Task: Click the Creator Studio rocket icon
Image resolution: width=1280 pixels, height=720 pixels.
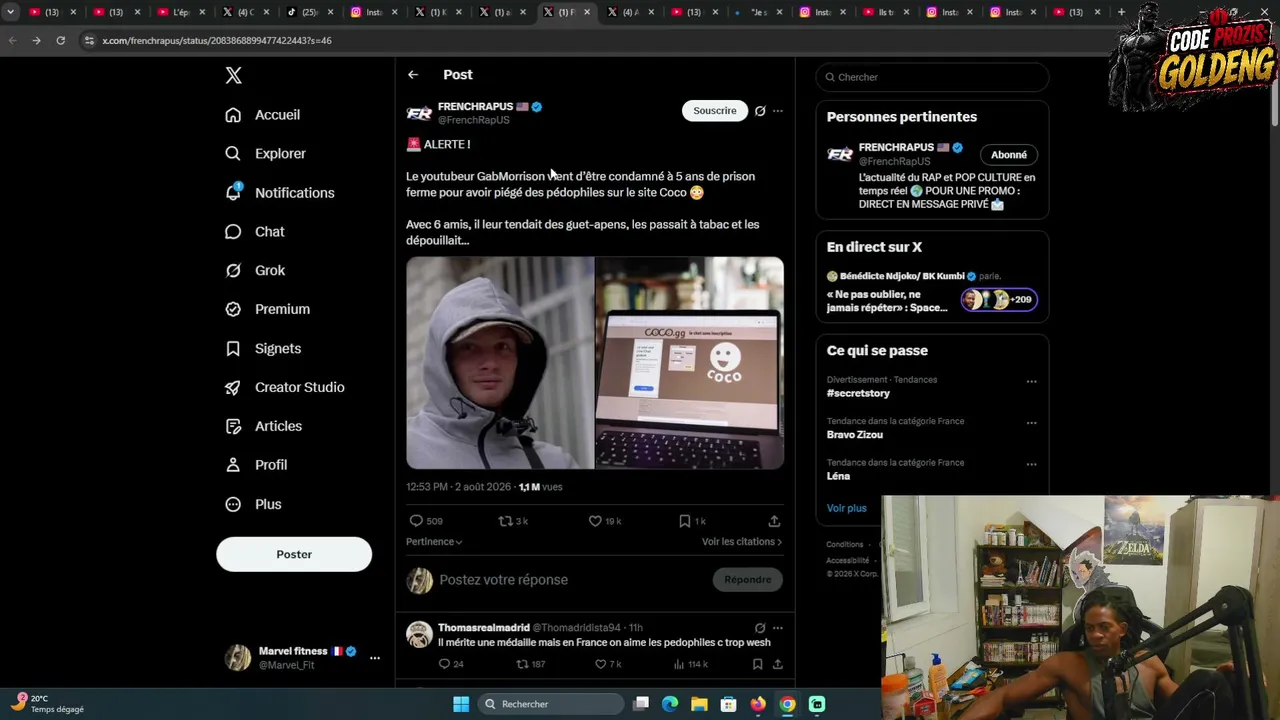Action: [x=233, y=388]
